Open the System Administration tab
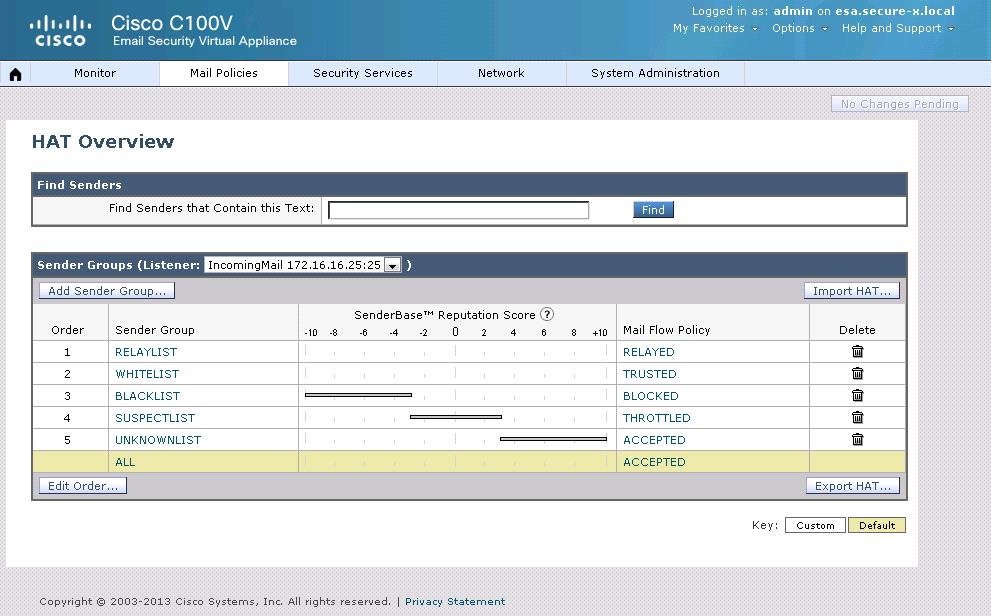This screenshot has height=616, width=991. click(655, 73)
